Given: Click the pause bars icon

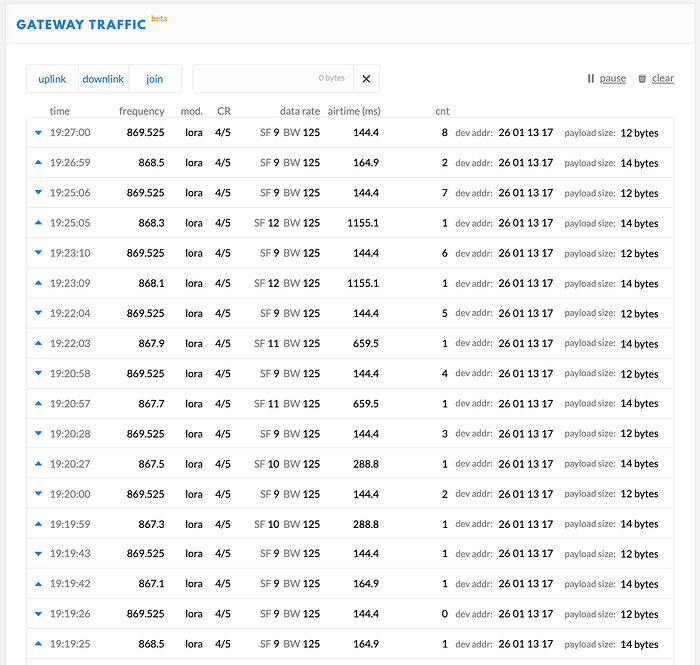Looking at the screenshot, I should click(x=591, y=79).
